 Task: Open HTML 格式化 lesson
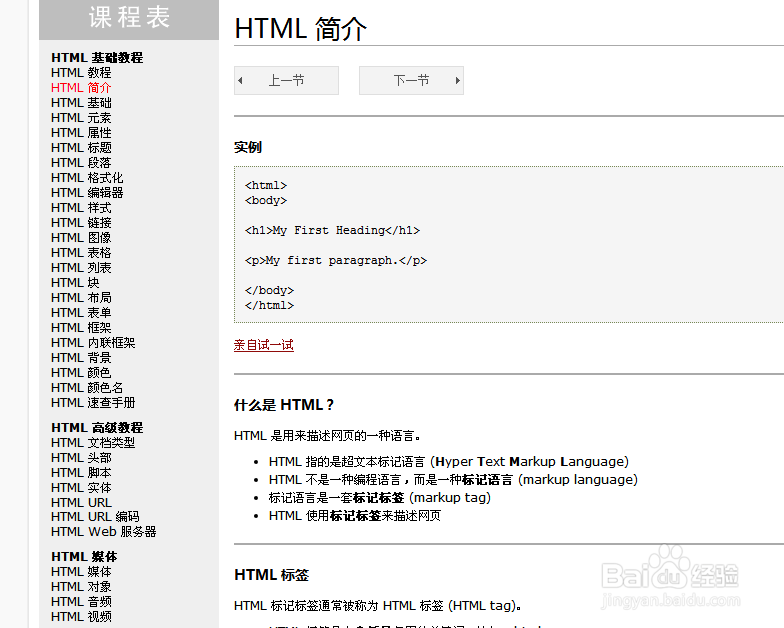click(87, 178)
